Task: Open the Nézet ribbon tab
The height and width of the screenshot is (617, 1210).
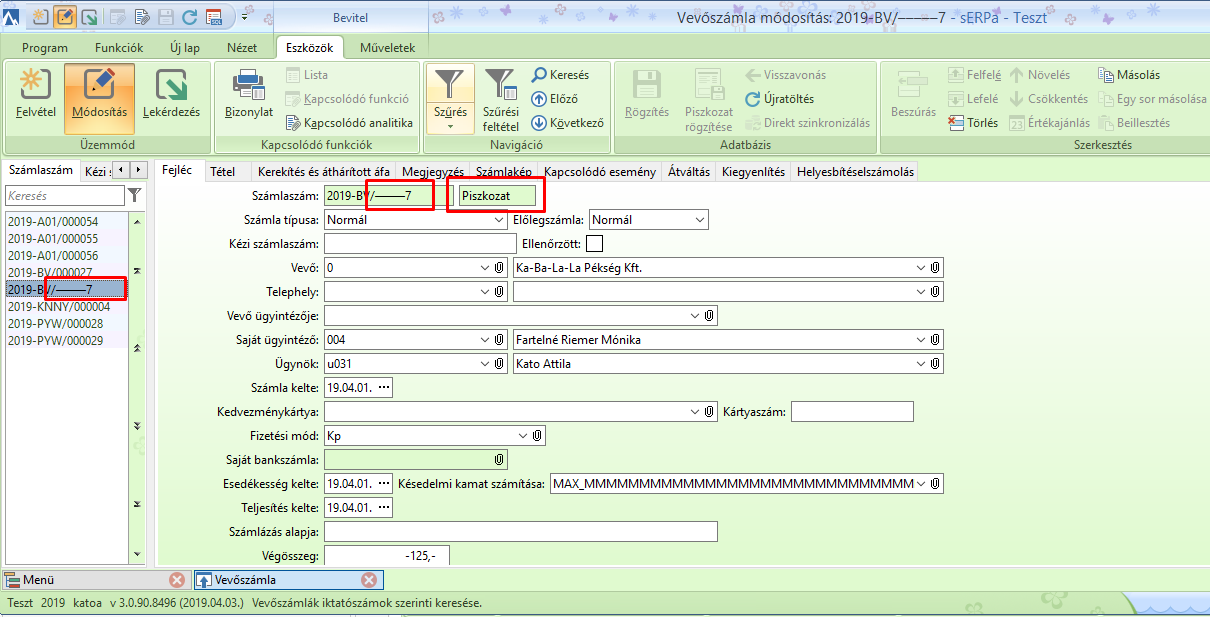Action: [x=241, y=48]
